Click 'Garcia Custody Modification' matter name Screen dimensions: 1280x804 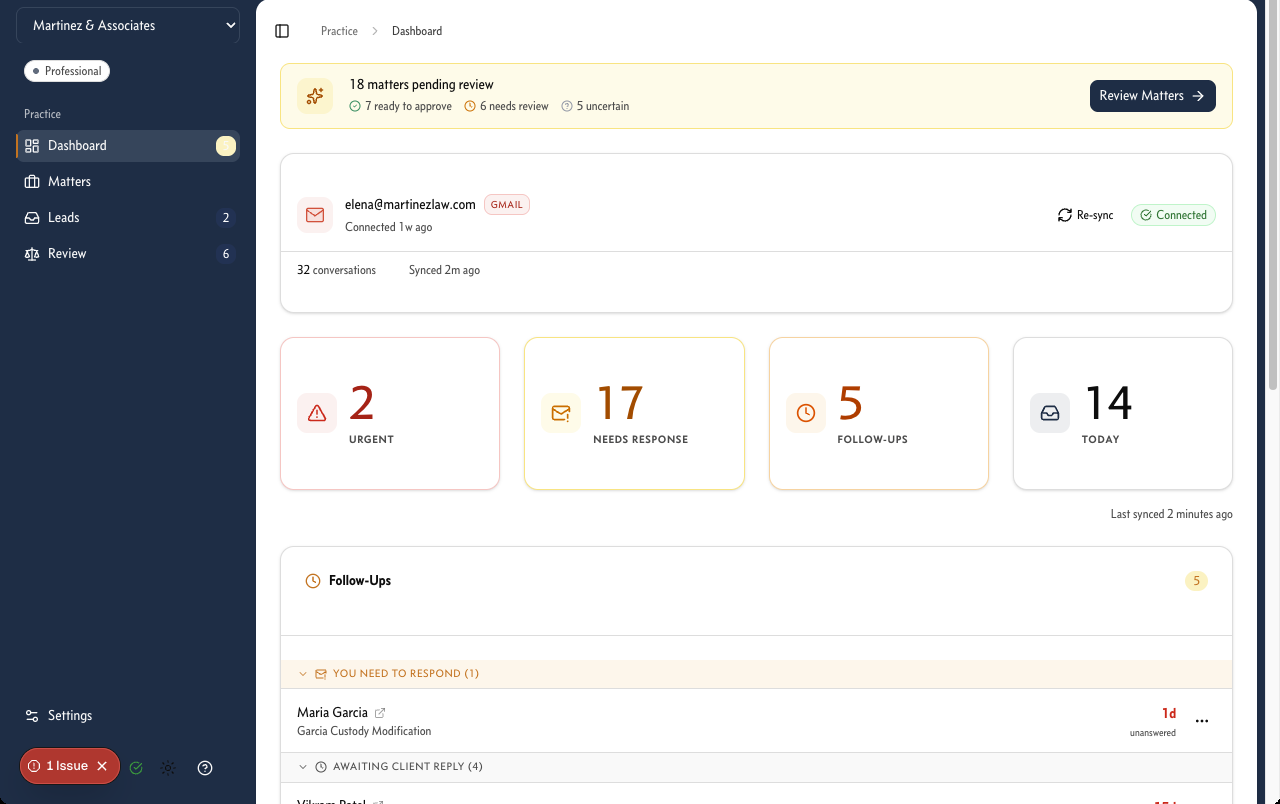click(364, 731)
